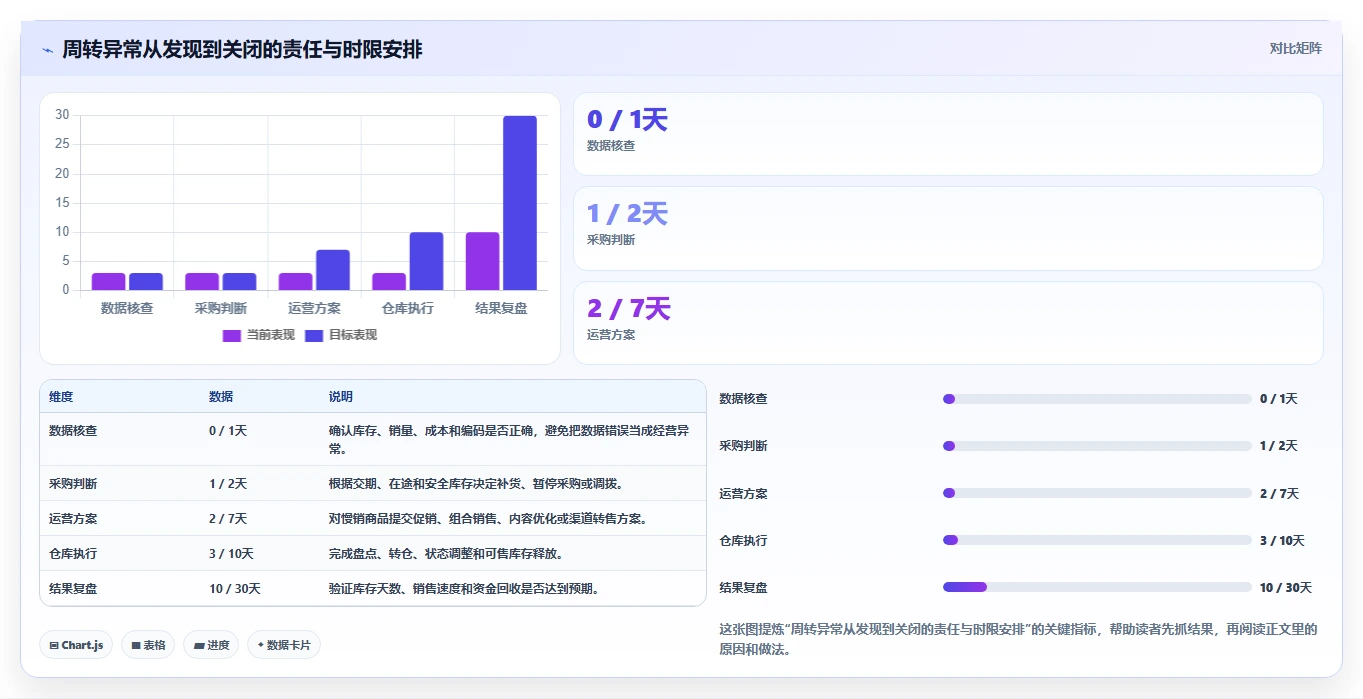Click the heading 周转异常从发现到关闭的责任与时限安排
Viewport: 1363px width, 699px height.
[242, 49]
